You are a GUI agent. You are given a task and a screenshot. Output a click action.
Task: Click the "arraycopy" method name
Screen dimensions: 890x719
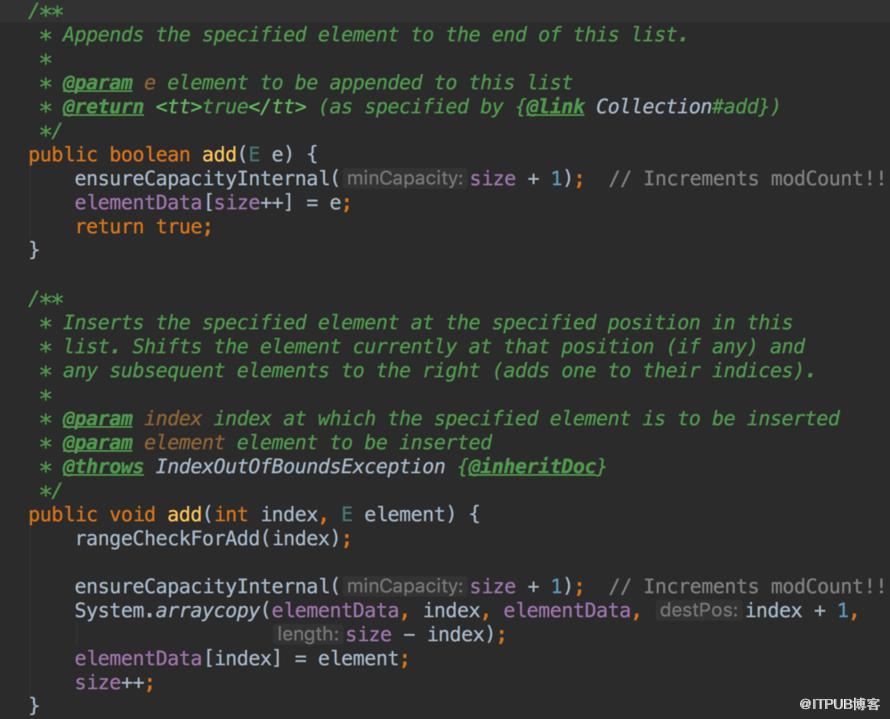point(208,611)
